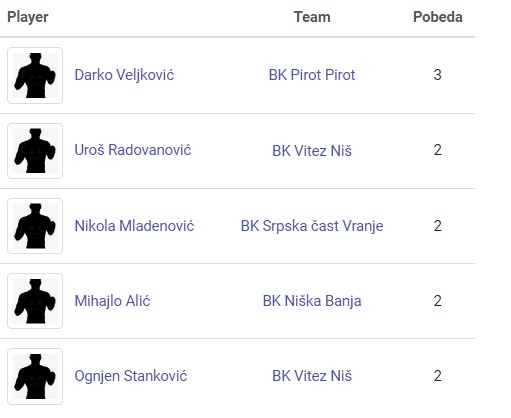Open Ognjen Stanković player profile link
511x418 pixels.
(131, 376)
